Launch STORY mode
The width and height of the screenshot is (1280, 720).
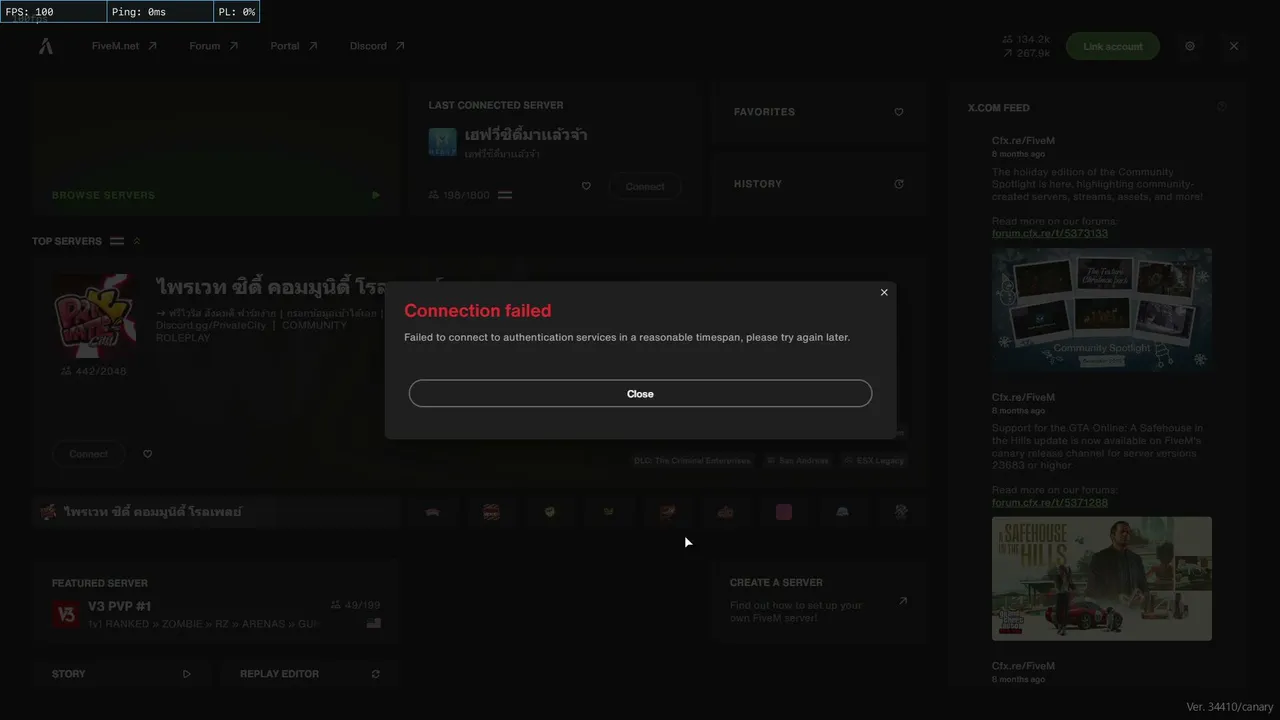coord(121,674)
